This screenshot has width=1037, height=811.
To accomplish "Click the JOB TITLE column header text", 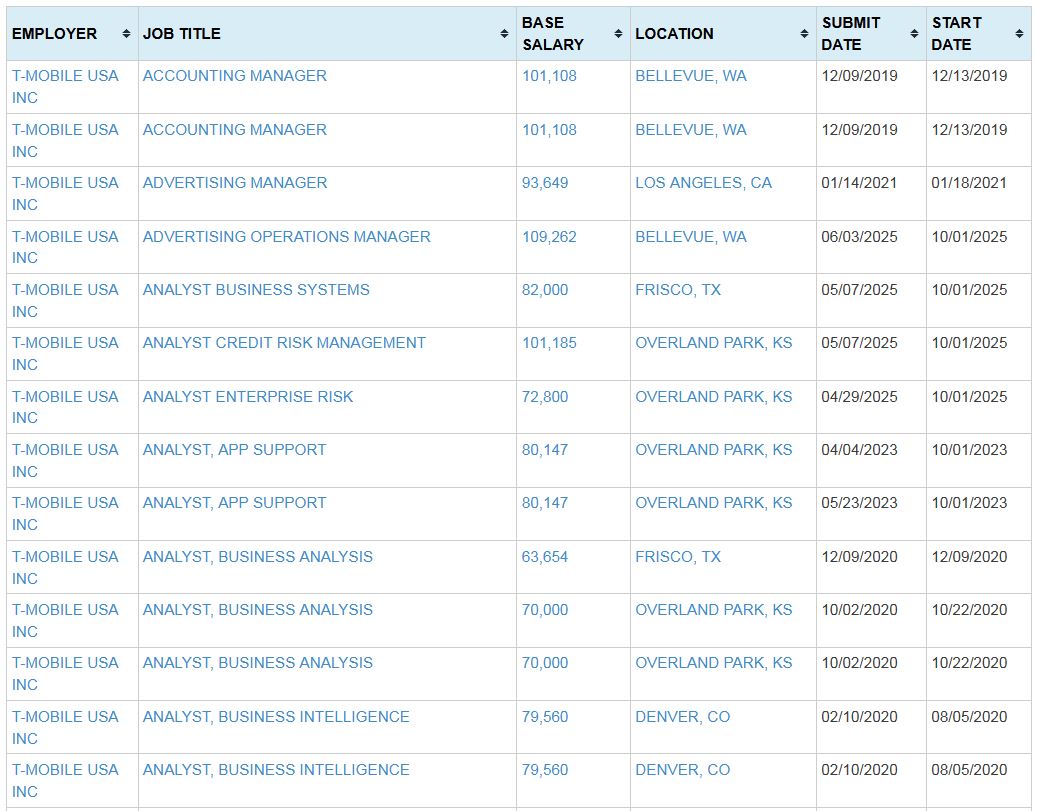I will point(182,34).
